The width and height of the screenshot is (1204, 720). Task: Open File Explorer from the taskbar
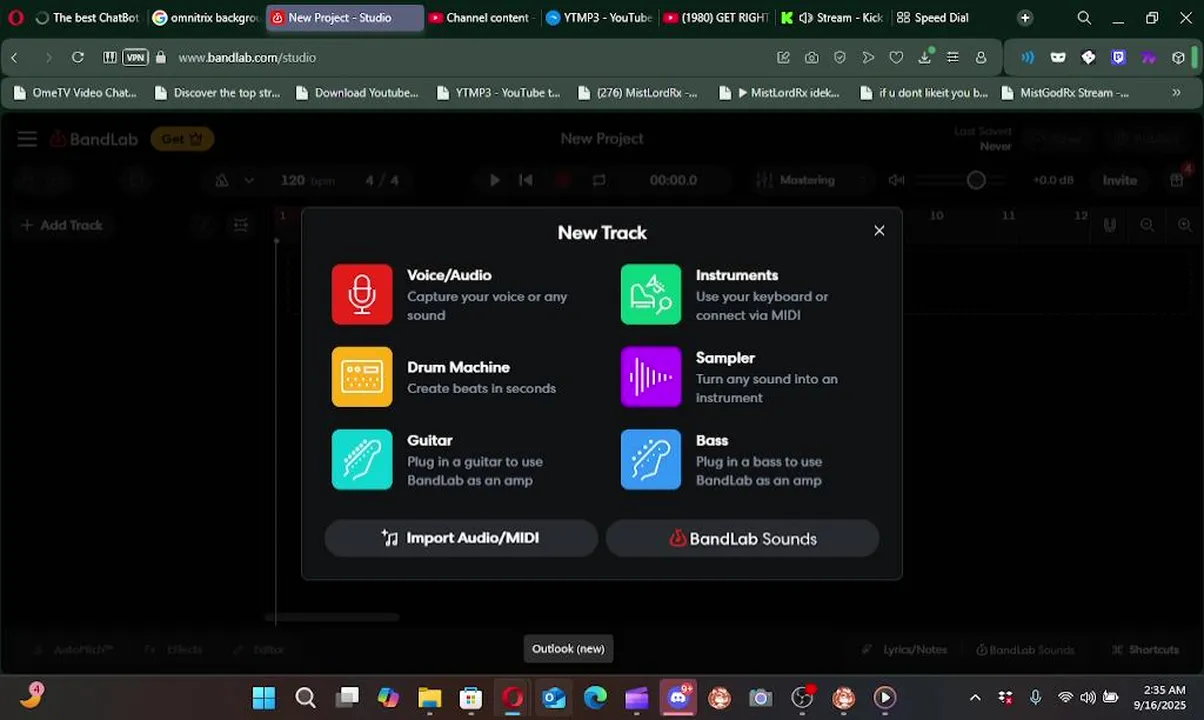429,697
